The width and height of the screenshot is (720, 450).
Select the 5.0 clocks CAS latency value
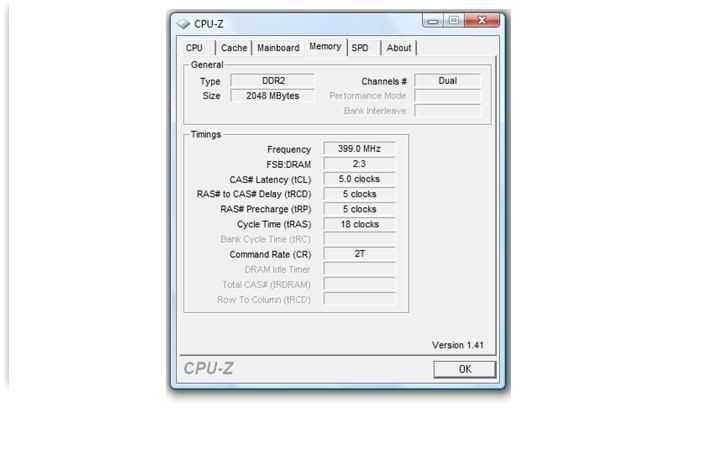pos(359,179)
